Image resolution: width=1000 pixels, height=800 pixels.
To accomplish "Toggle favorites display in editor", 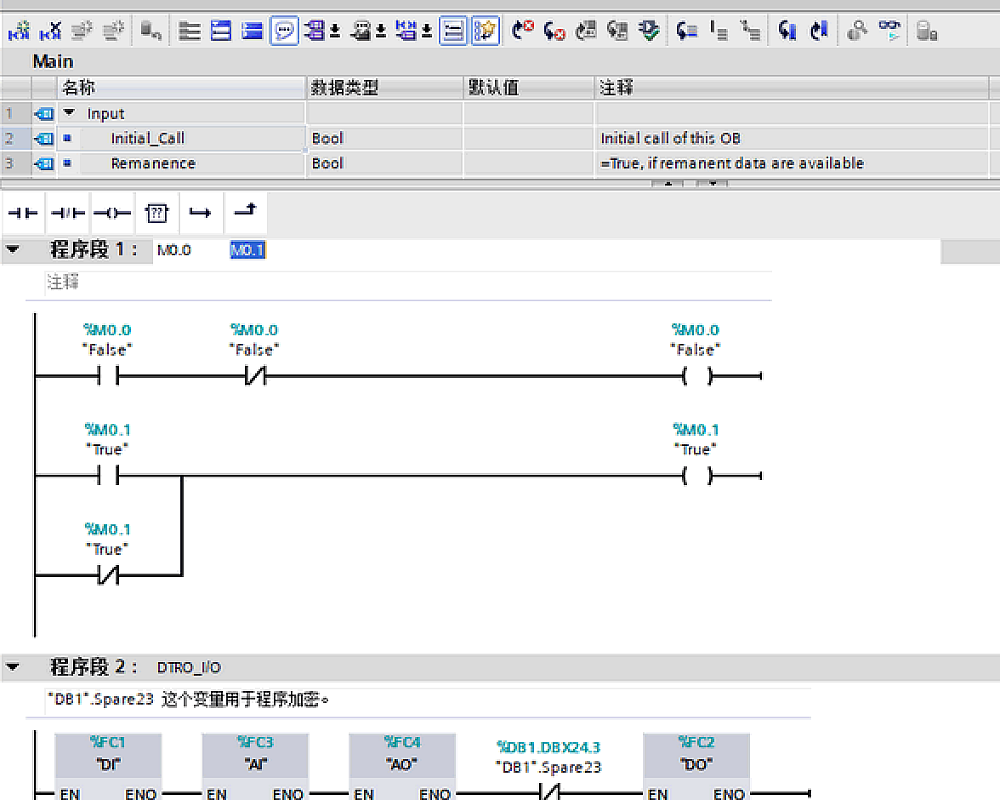I will tap(486, 32).
